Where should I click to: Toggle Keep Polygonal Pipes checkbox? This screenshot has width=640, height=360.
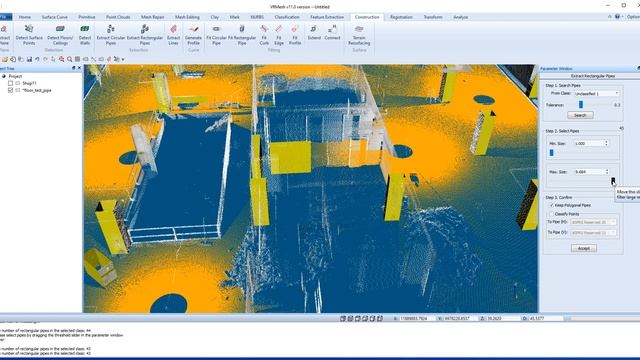[x=551, y=205]
